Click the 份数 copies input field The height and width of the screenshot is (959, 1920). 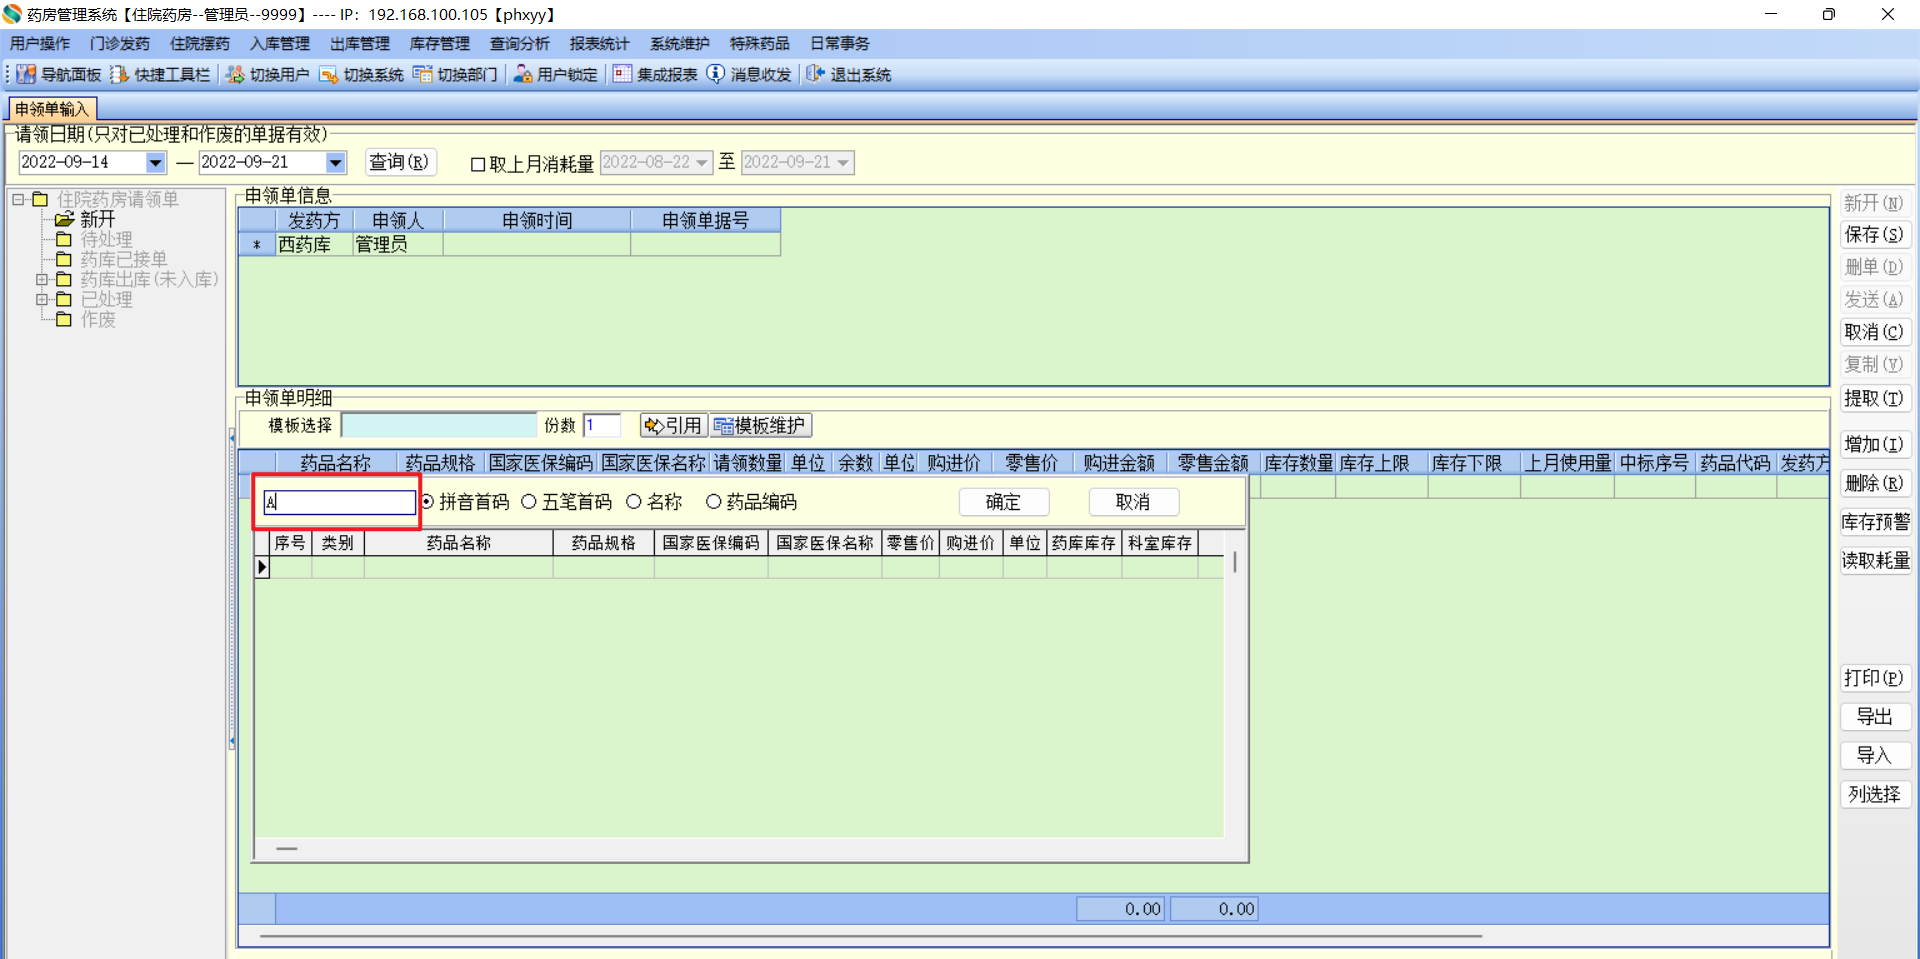pyautogui.click(x=602, y=425)
